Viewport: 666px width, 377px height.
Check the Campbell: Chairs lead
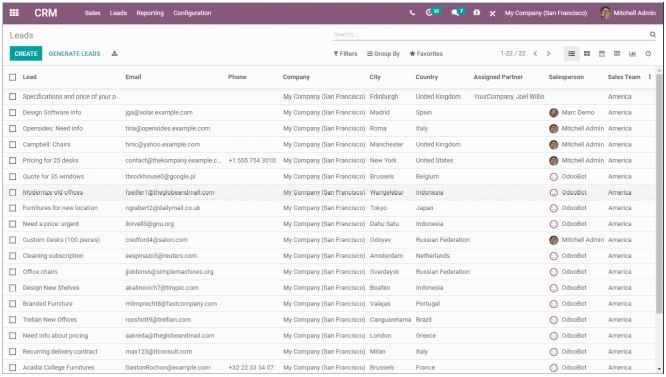click(x=13, y=145)
